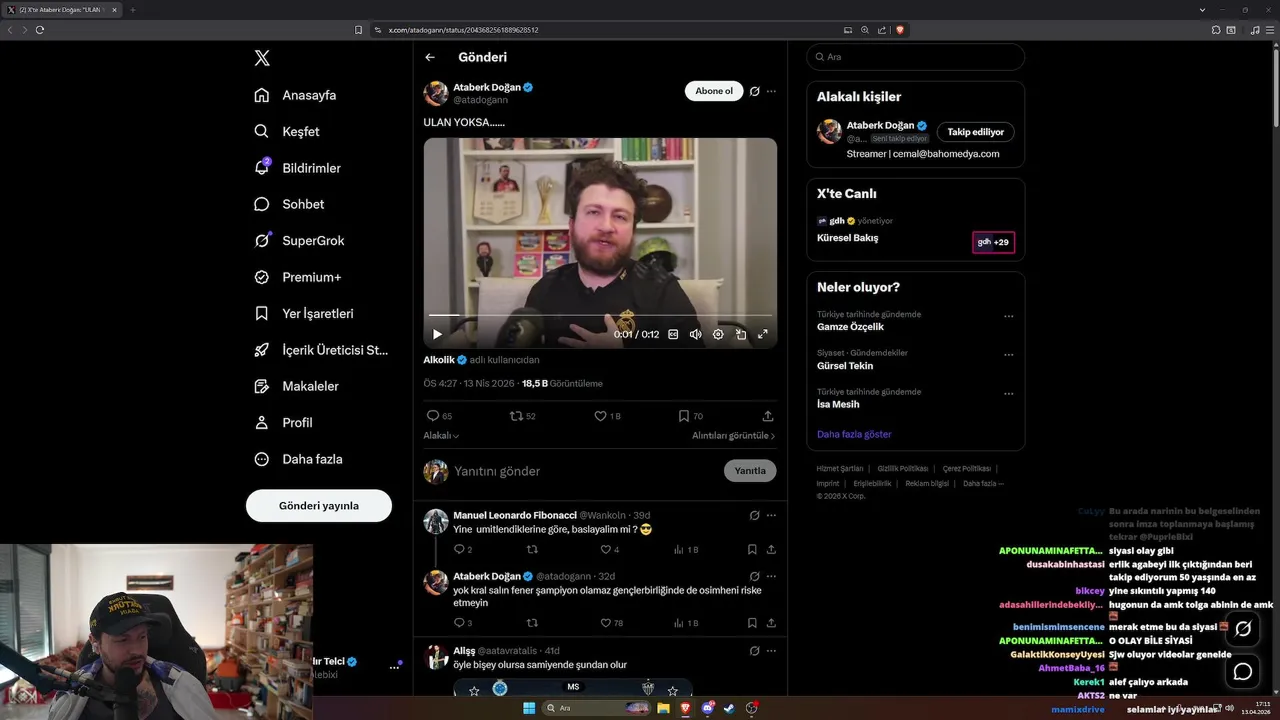
Task: Click the Yanıtla reply button
Action: (x=750, y=471)
